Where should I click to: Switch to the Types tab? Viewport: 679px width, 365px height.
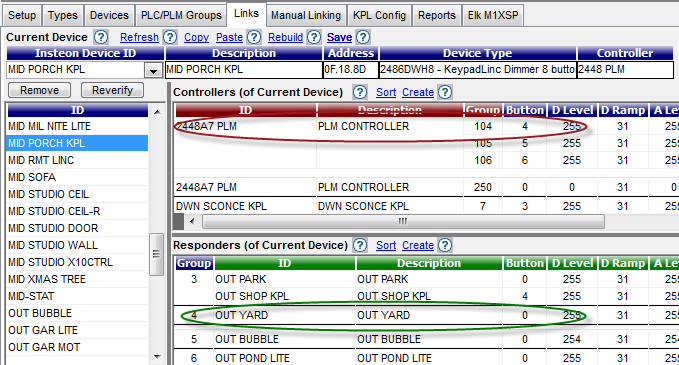pos(63,16)
